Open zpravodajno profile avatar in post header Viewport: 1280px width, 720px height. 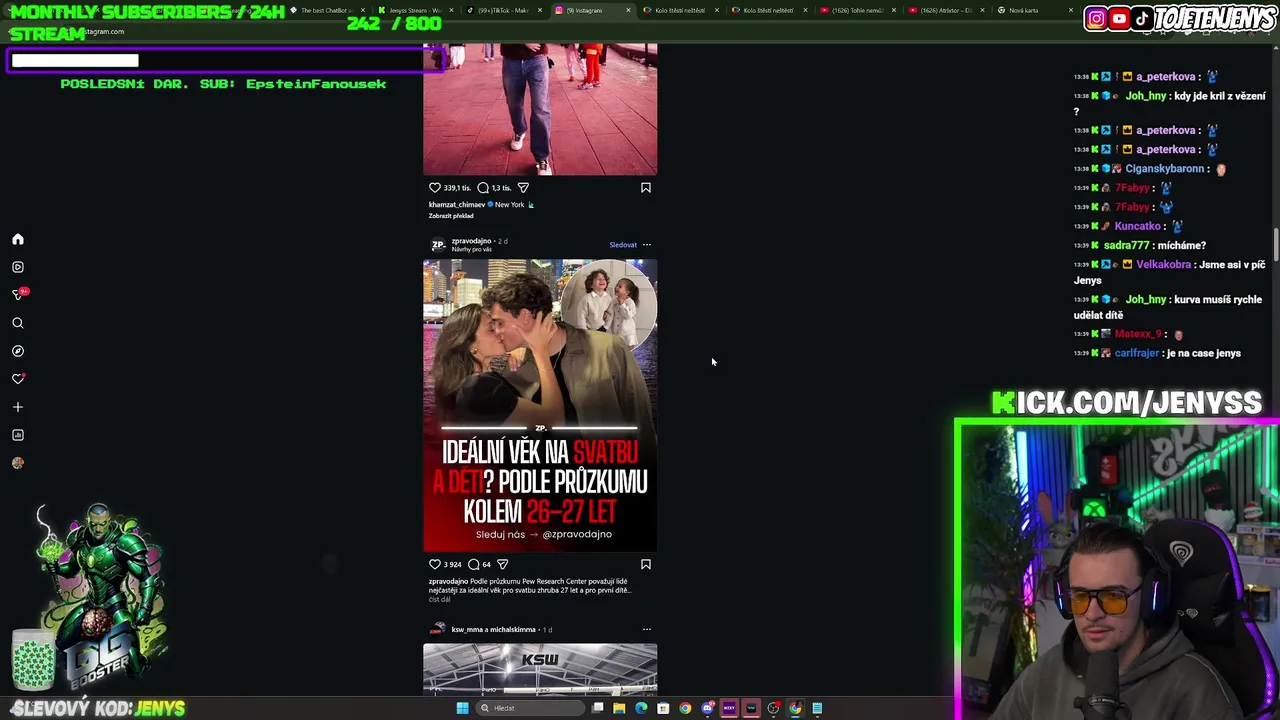coord(437,245)
